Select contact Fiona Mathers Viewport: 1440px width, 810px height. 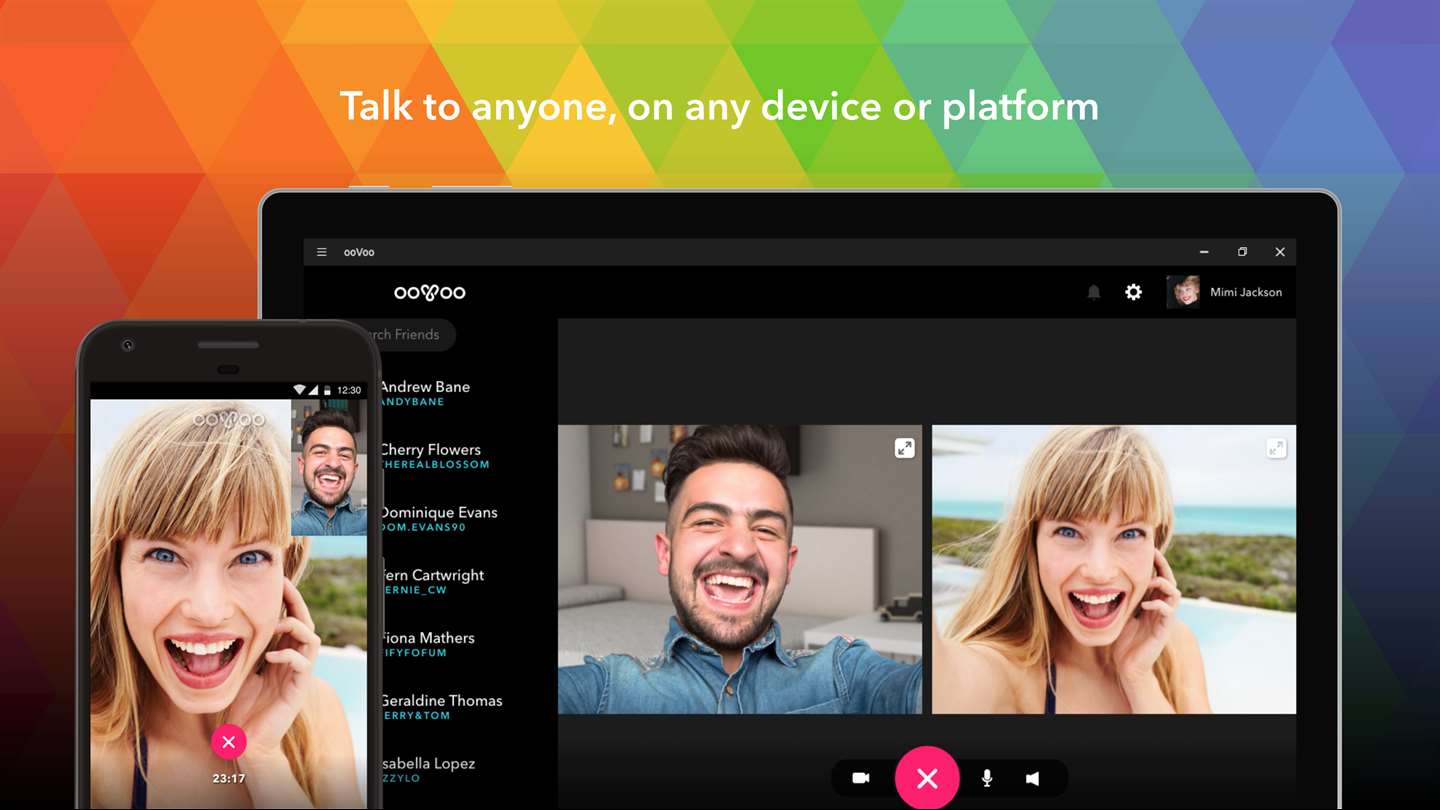428,644
